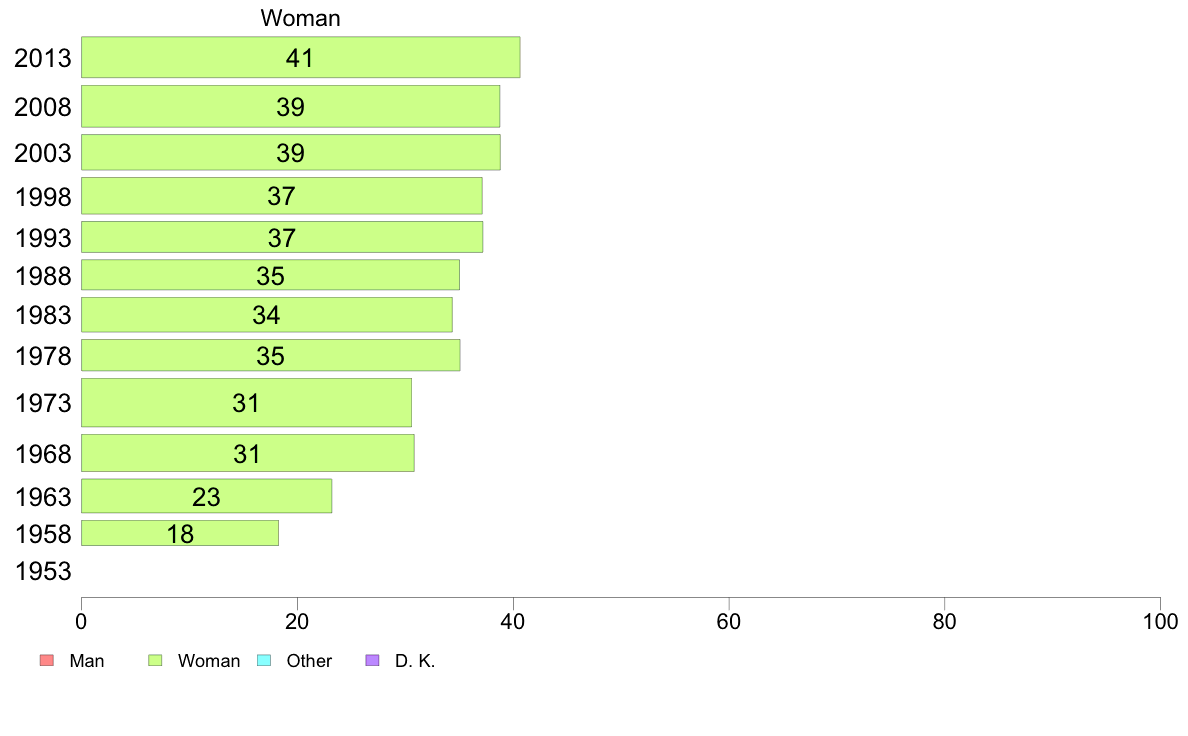Click the 1983 bar showing 34
1188x736 pixels.
point(267,315)
